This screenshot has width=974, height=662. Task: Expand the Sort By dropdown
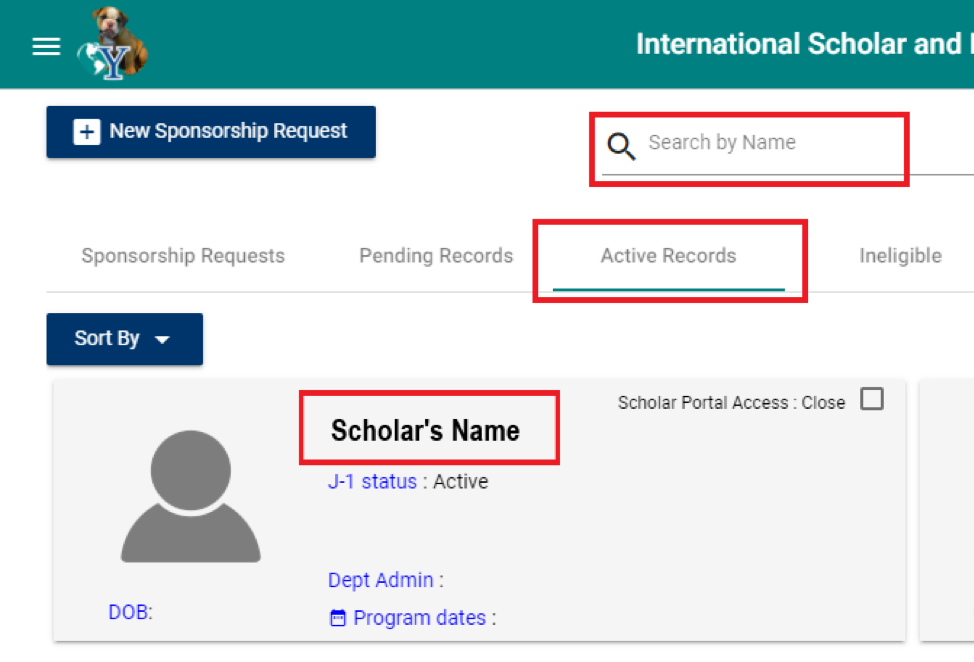tap(124, 339)
